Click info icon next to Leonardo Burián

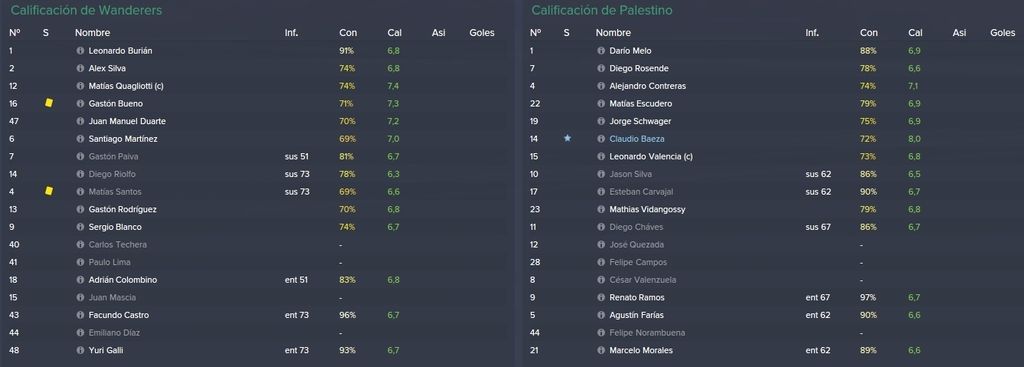(x=80, y=50)
